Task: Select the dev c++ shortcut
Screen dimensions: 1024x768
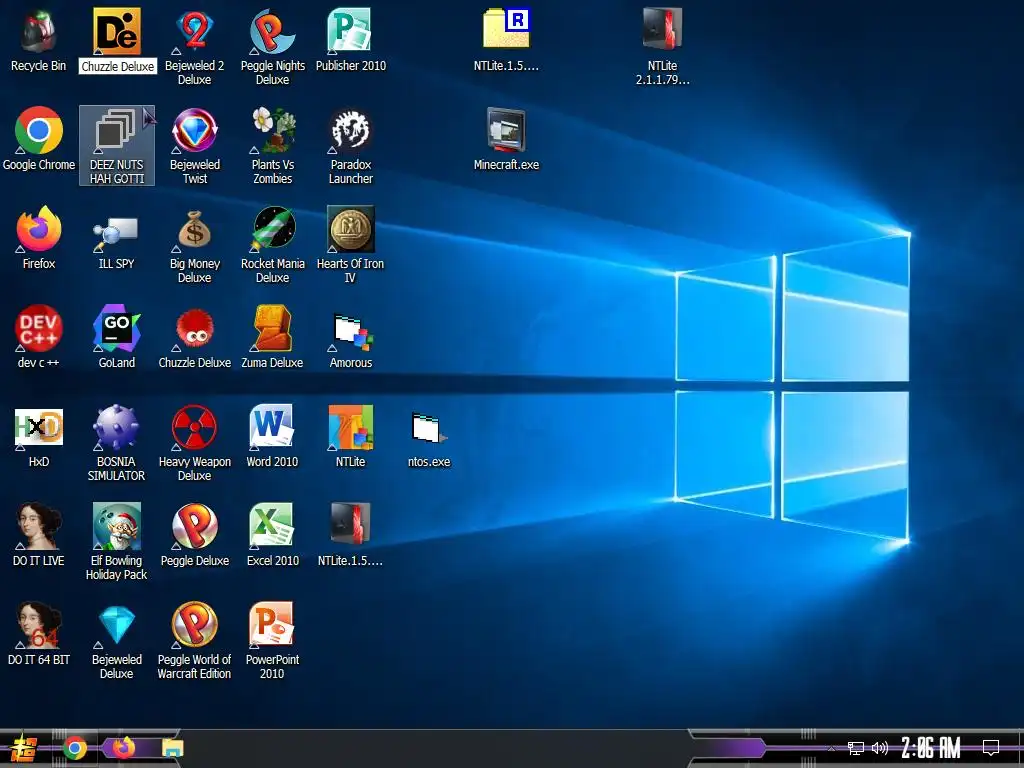Action: (x=39, y=336)
